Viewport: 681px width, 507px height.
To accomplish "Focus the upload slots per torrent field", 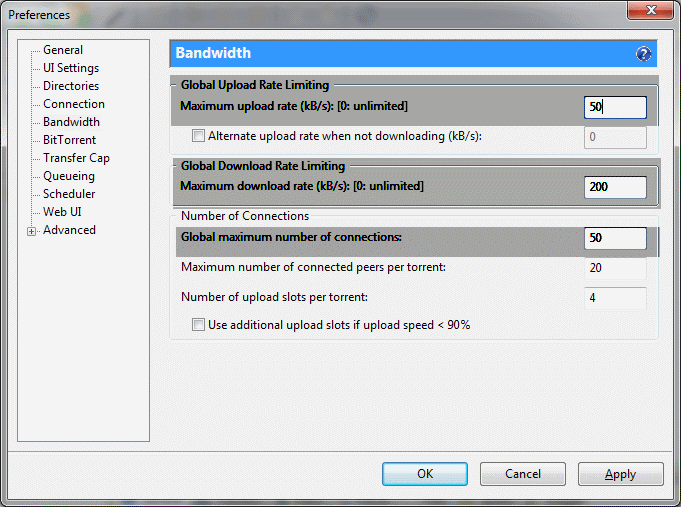I will pos(615,298).
